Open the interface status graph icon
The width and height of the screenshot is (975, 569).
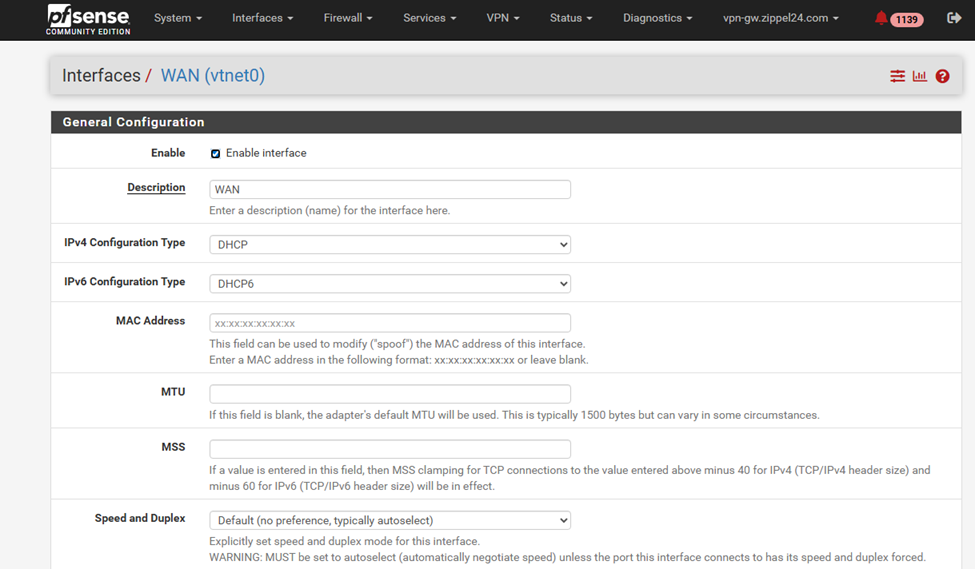point(919,76)
